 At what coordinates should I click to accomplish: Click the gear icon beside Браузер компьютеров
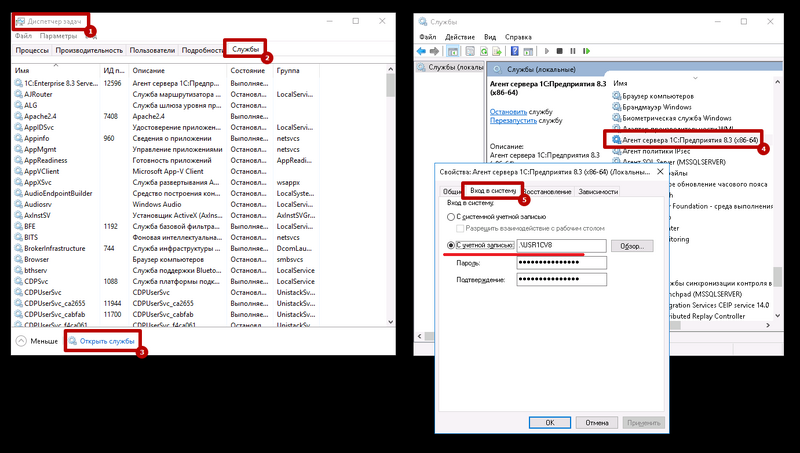click(x=616, y=96)
